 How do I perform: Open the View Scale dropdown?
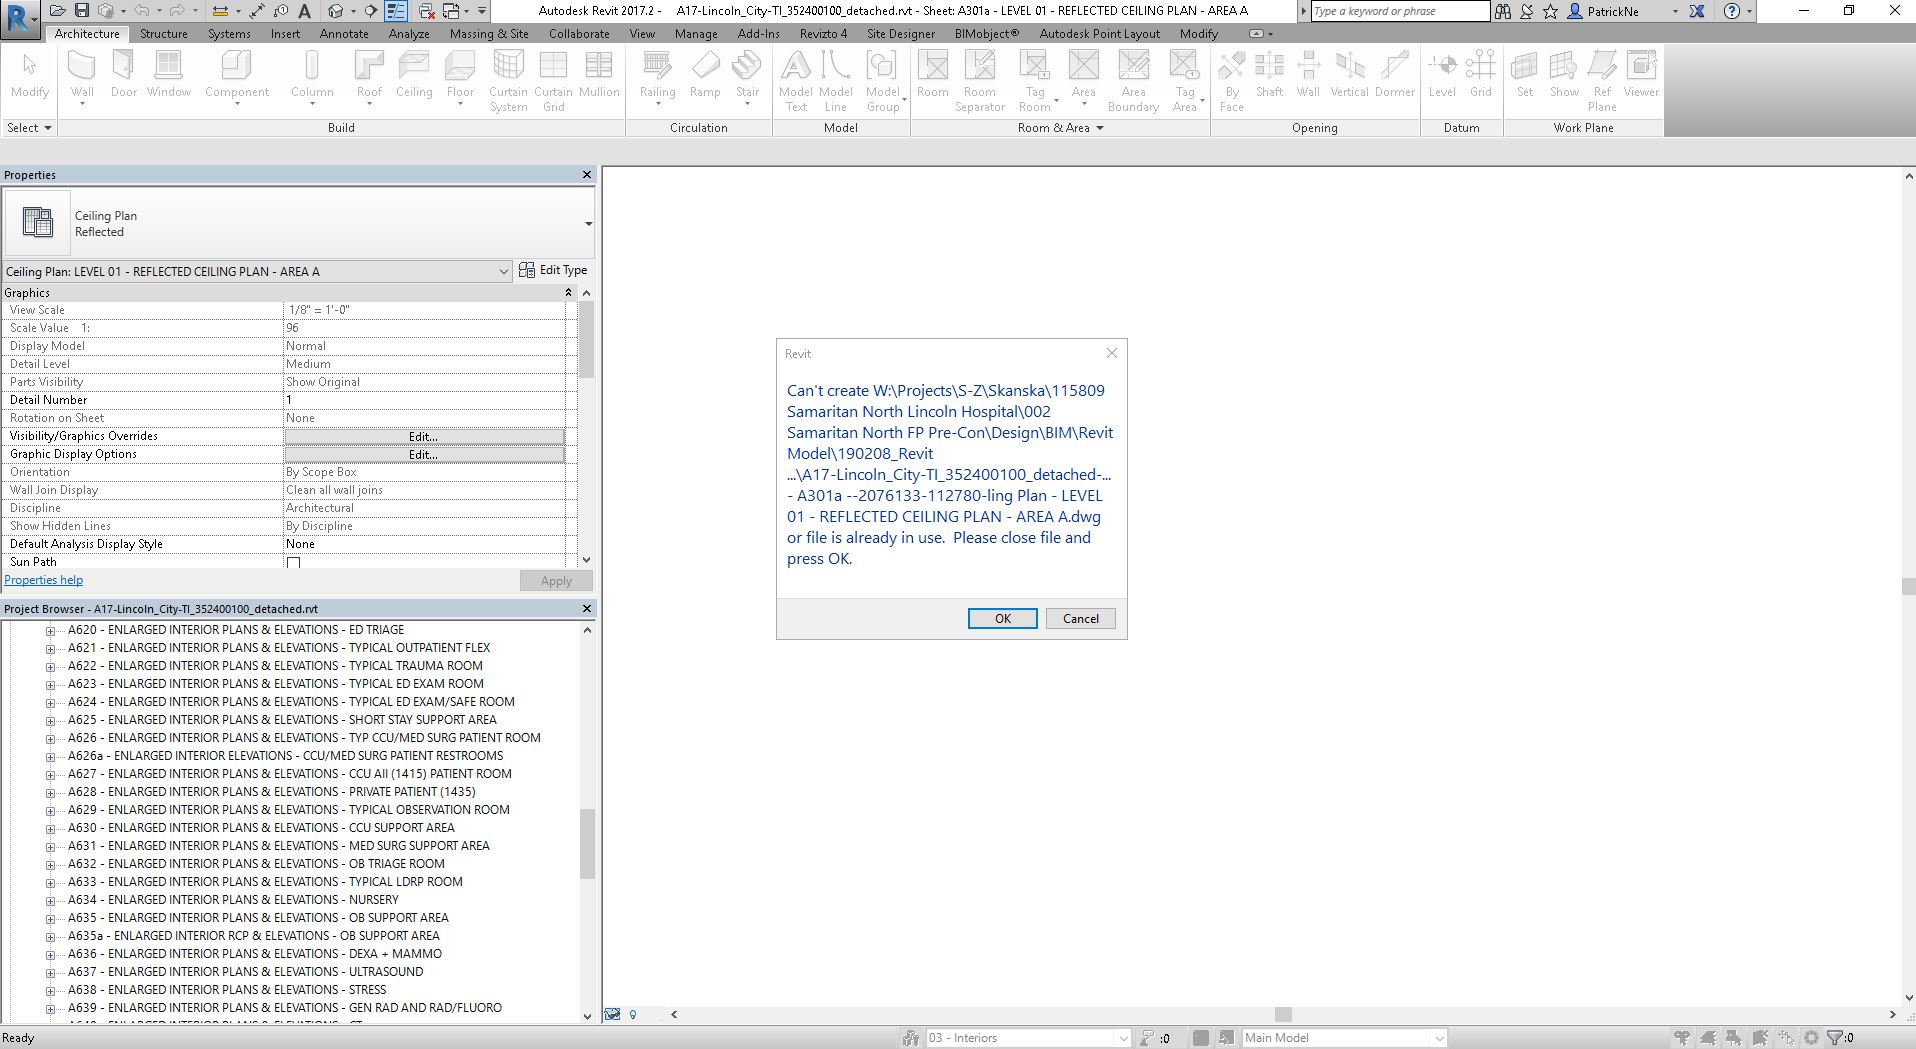point(425,310)
